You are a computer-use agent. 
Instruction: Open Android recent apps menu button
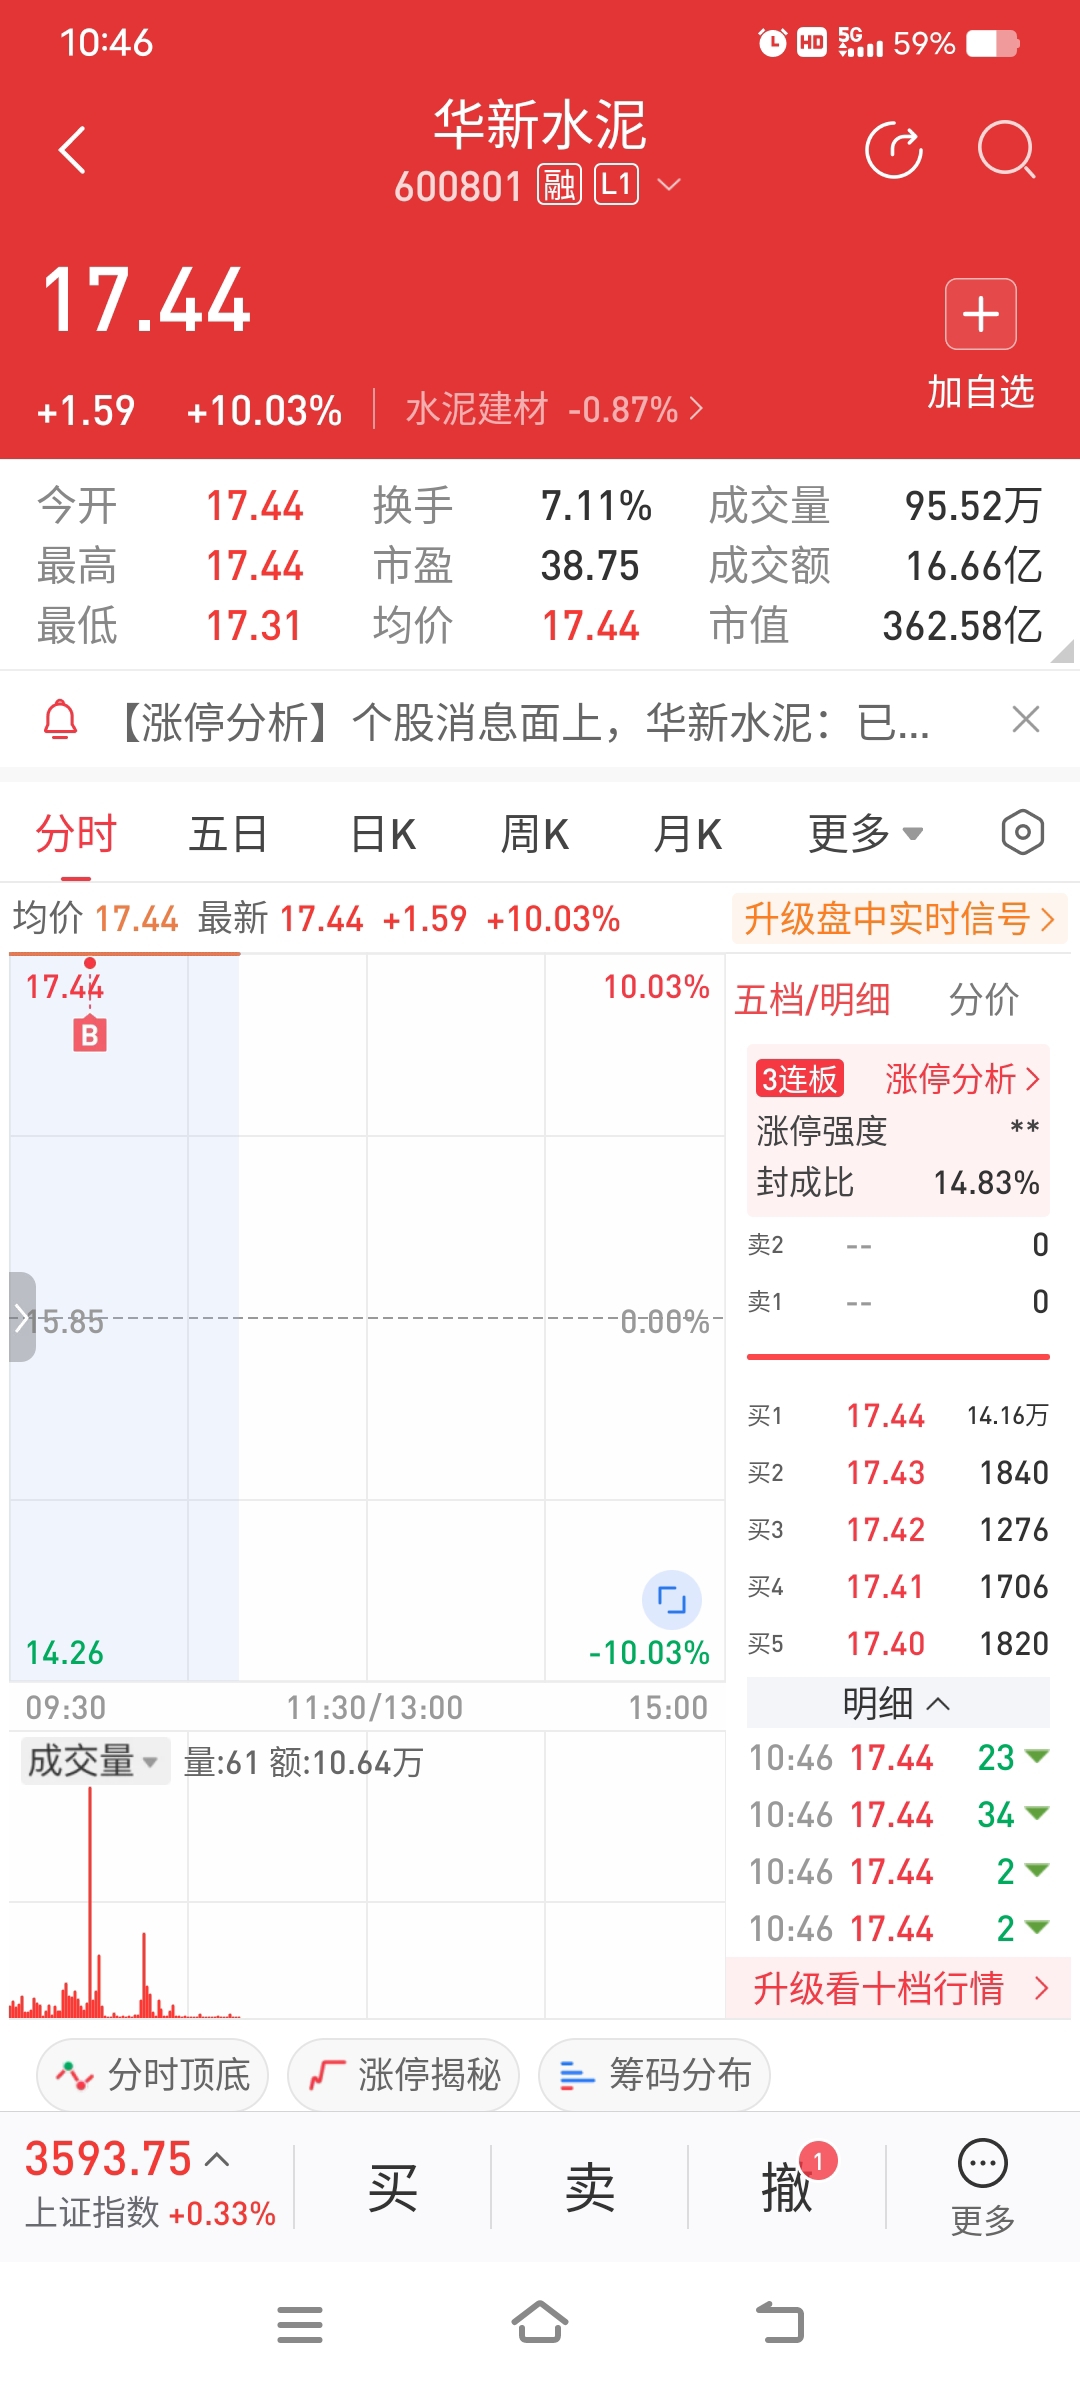pos(300,2325)
